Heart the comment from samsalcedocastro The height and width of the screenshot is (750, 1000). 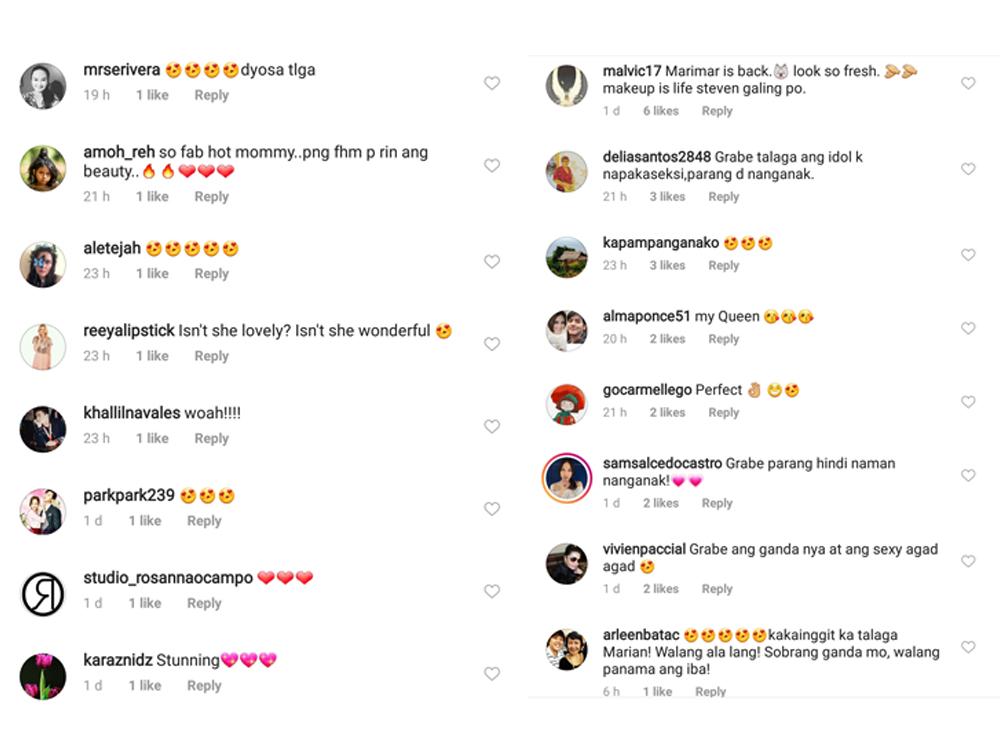click(968, 475)
